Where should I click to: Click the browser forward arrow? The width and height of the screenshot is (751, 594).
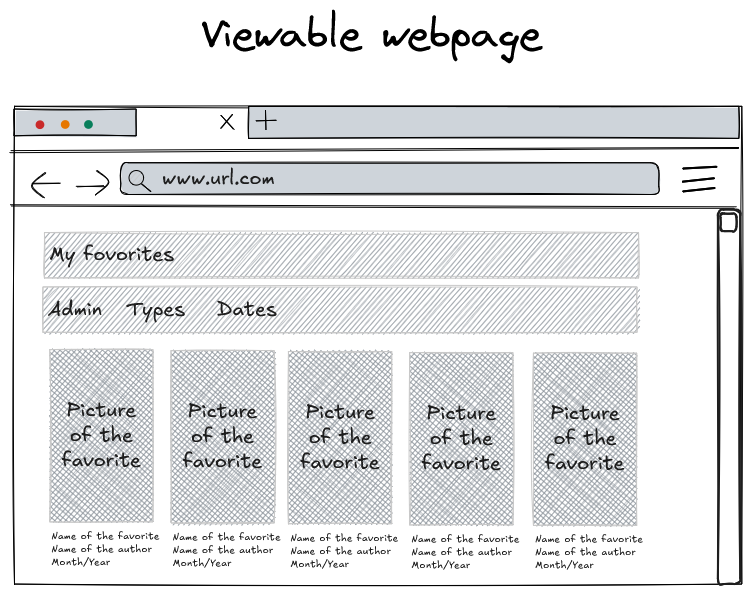click(x=92, y=183)
